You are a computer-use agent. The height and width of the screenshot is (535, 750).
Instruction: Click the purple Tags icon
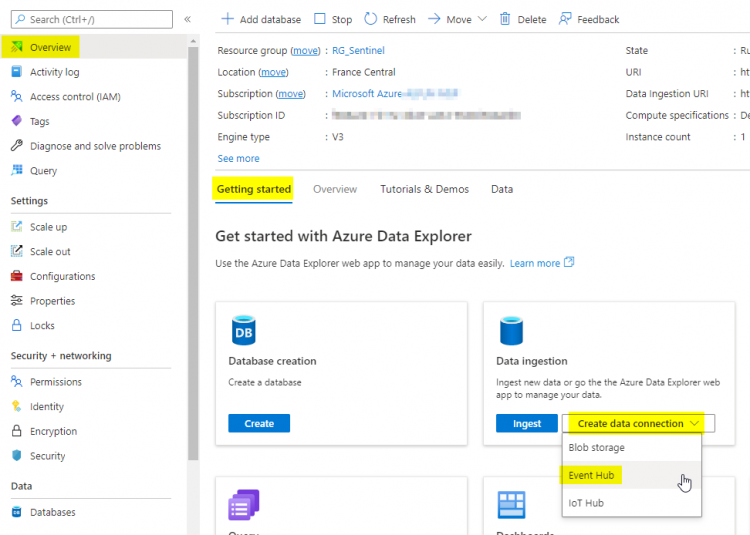[17, 121]
